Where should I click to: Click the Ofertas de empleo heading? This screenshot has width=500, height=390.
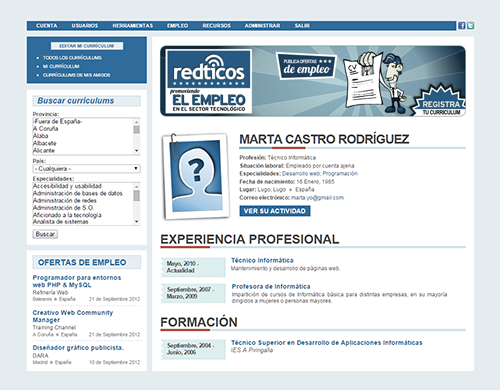click(82, 262)
